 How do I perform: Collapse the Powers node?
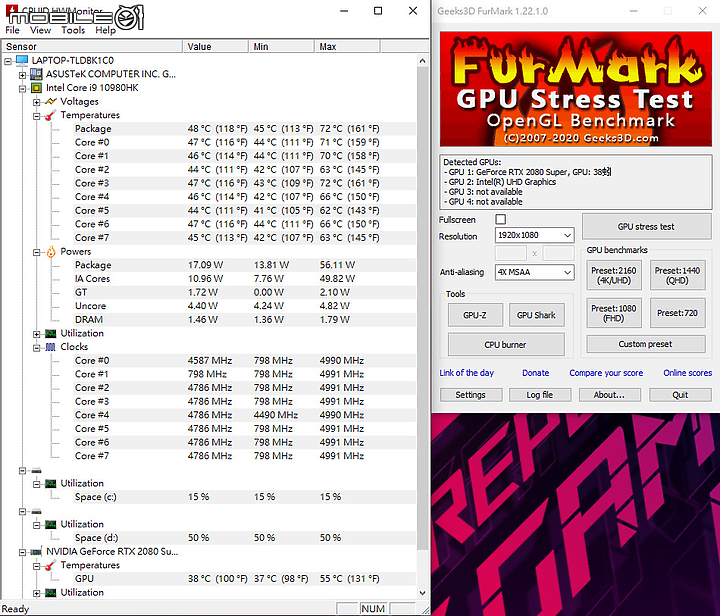coord(37,252)
